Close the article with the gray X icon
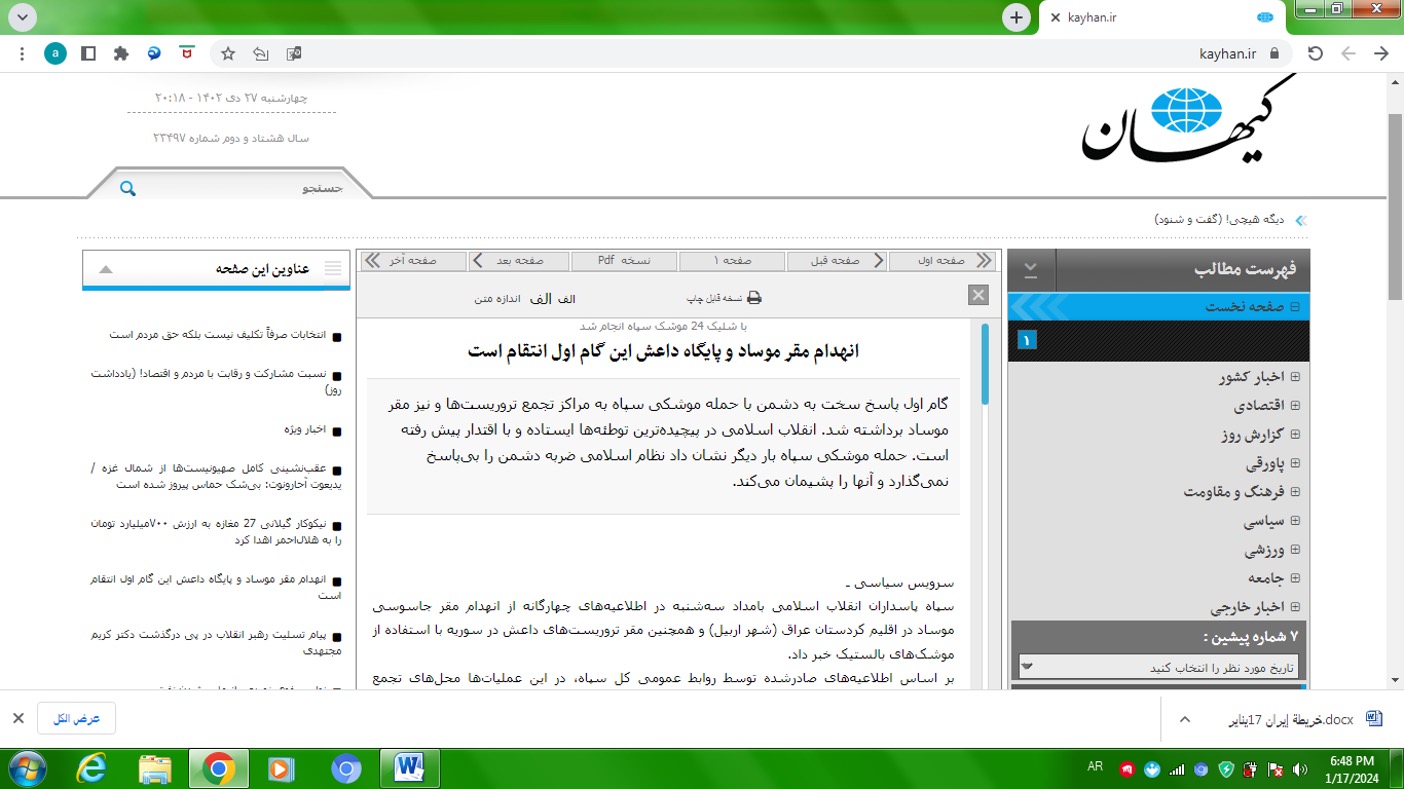 pos(978,295)
